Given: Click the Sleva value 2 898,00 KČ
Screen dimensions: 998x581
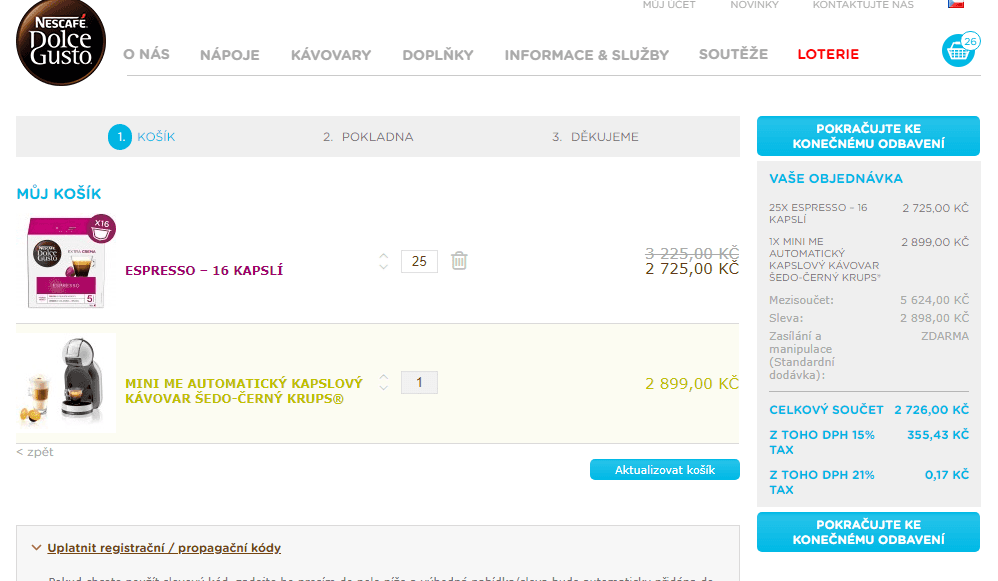Looking at the screenshot, I should pyautogui.click(x=934, y=318).
